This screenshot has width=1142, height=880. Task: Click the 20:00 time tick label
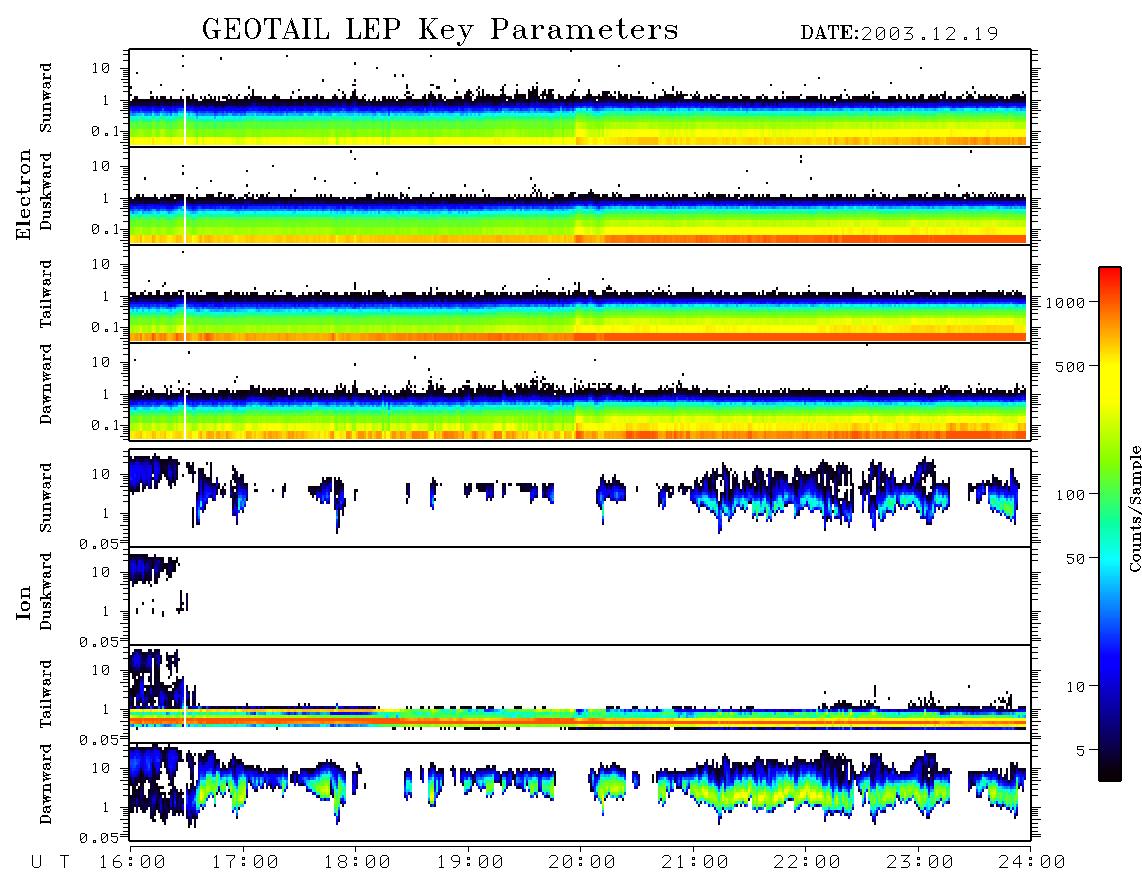[582, 863]
